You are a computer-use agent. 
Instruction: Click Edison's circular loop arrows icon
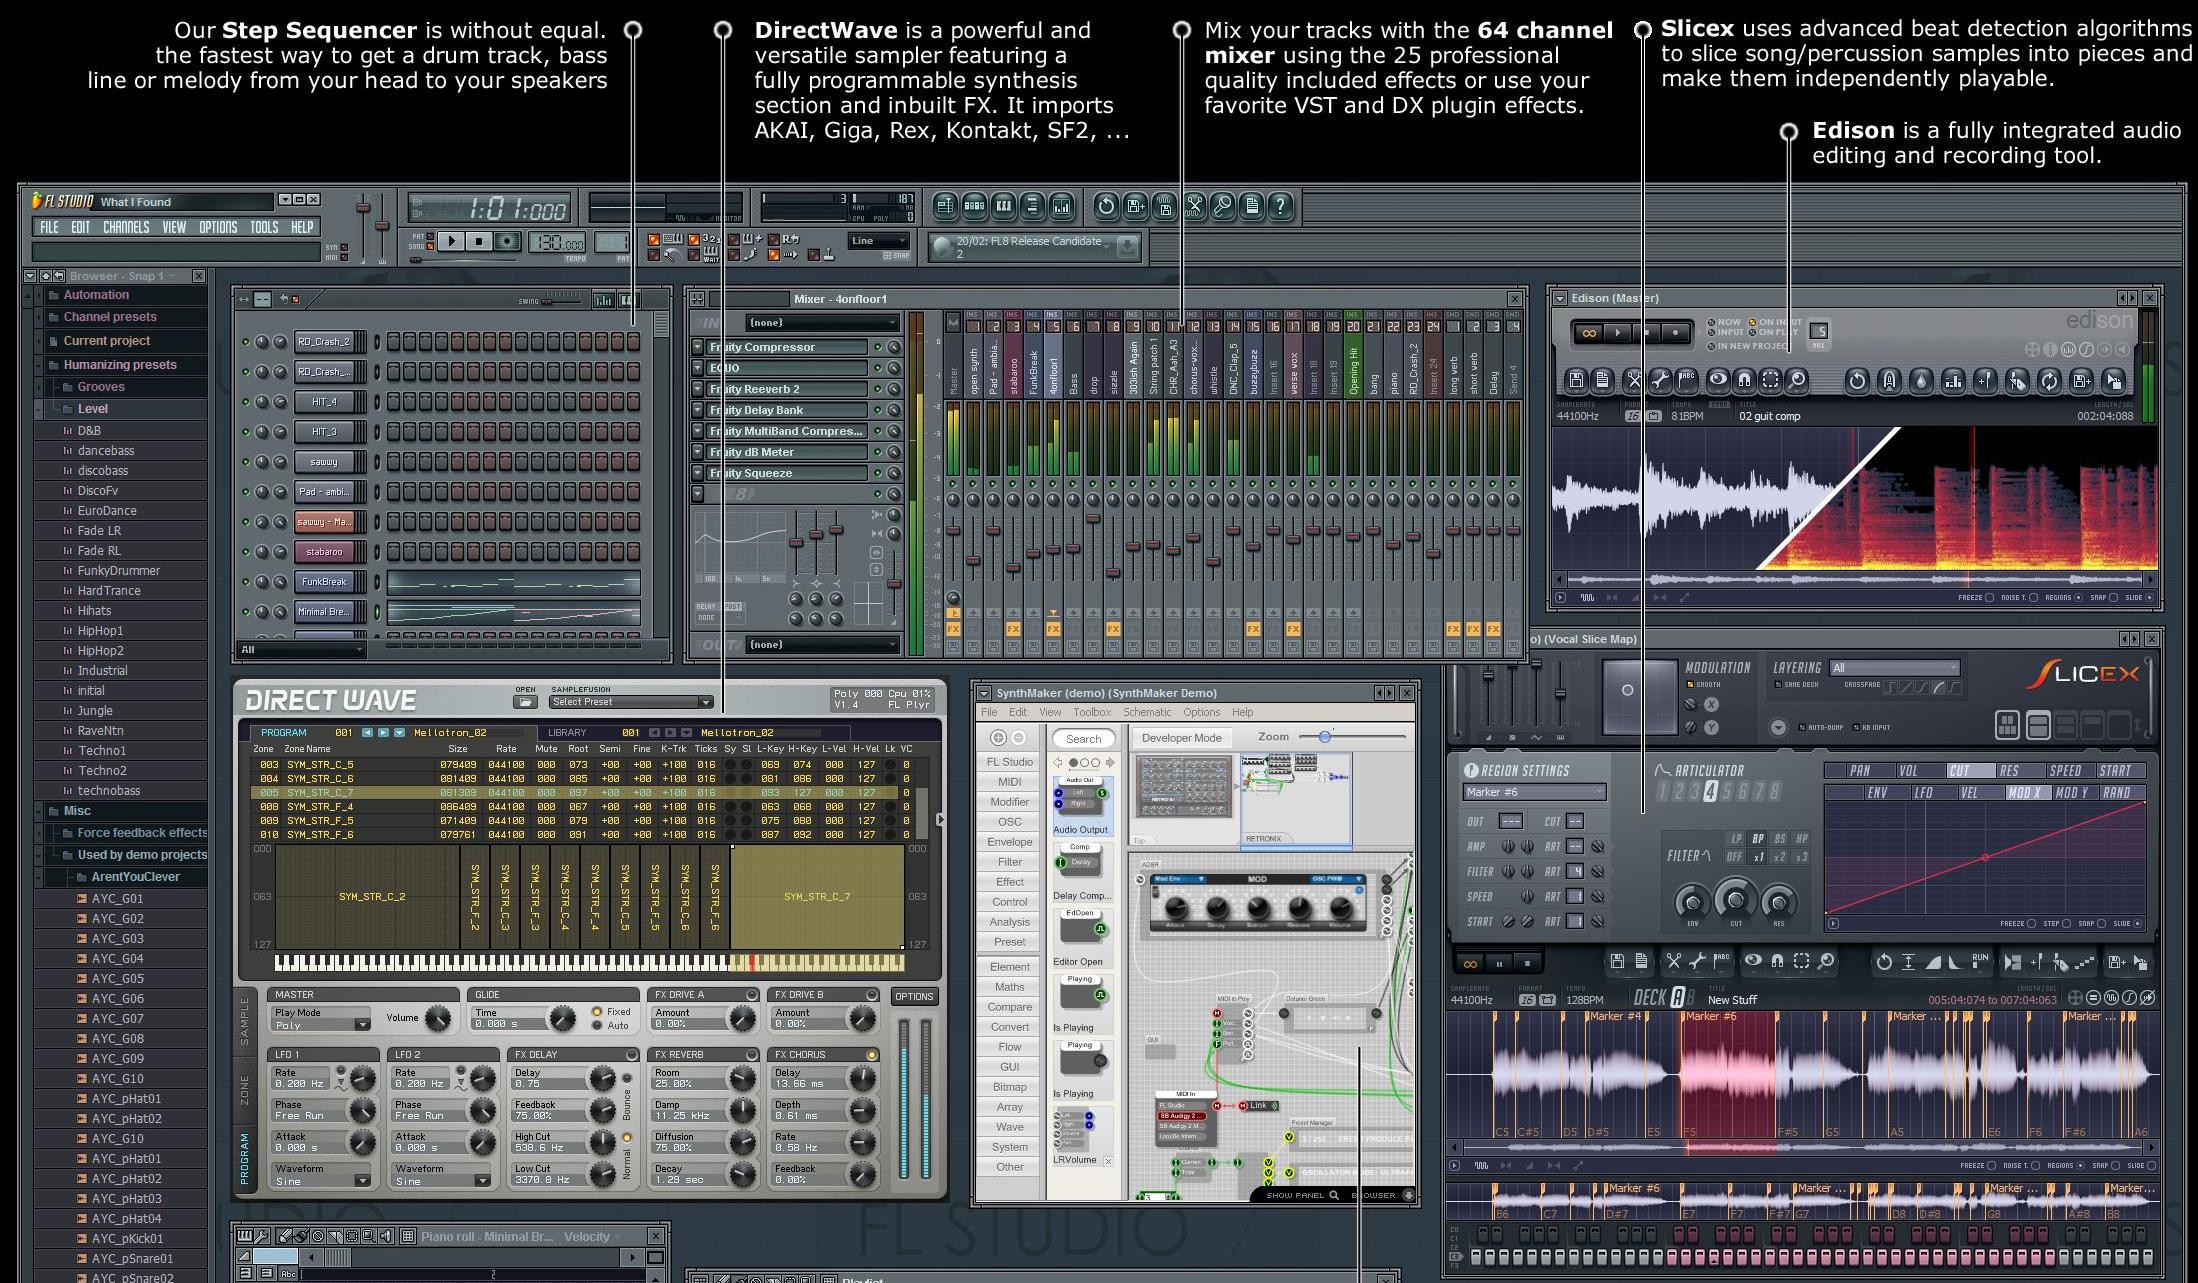click(2049, 380)
